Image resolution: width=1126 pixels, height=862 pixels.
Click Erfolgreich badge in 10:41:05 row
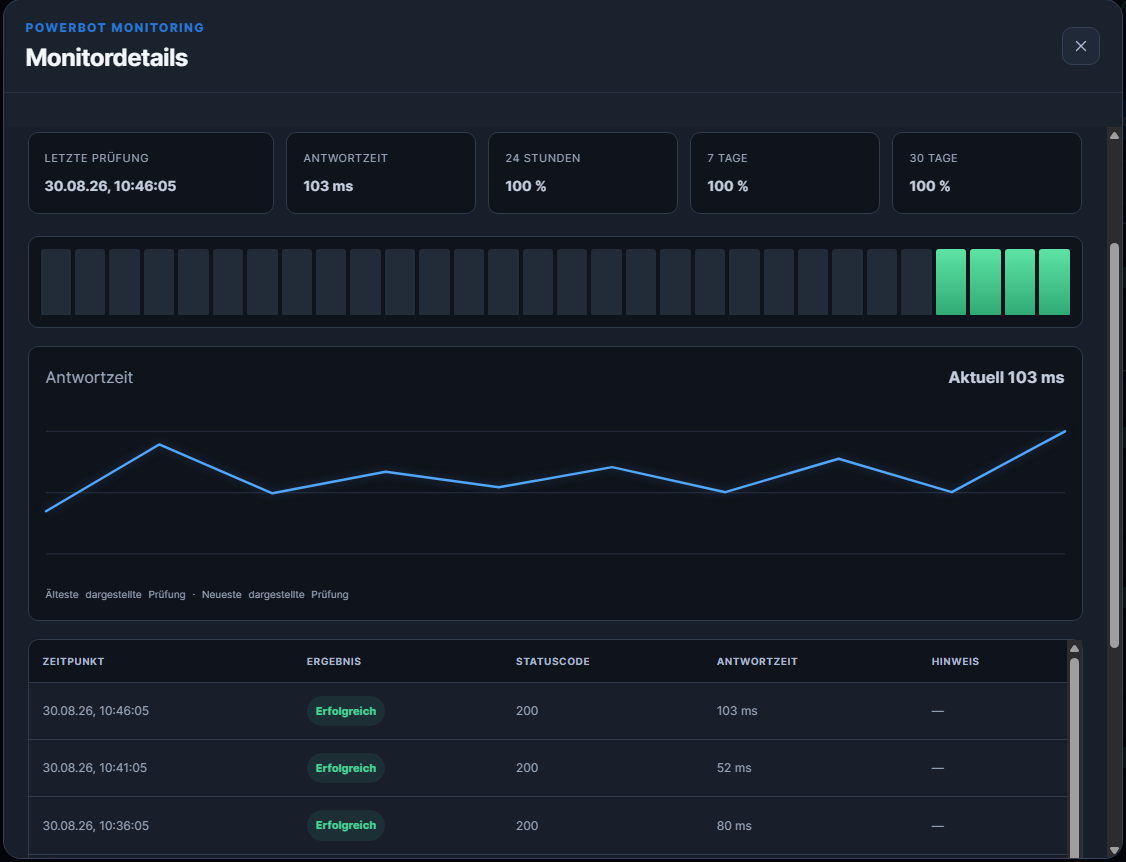pyautogui.click(x=345, y=768)
